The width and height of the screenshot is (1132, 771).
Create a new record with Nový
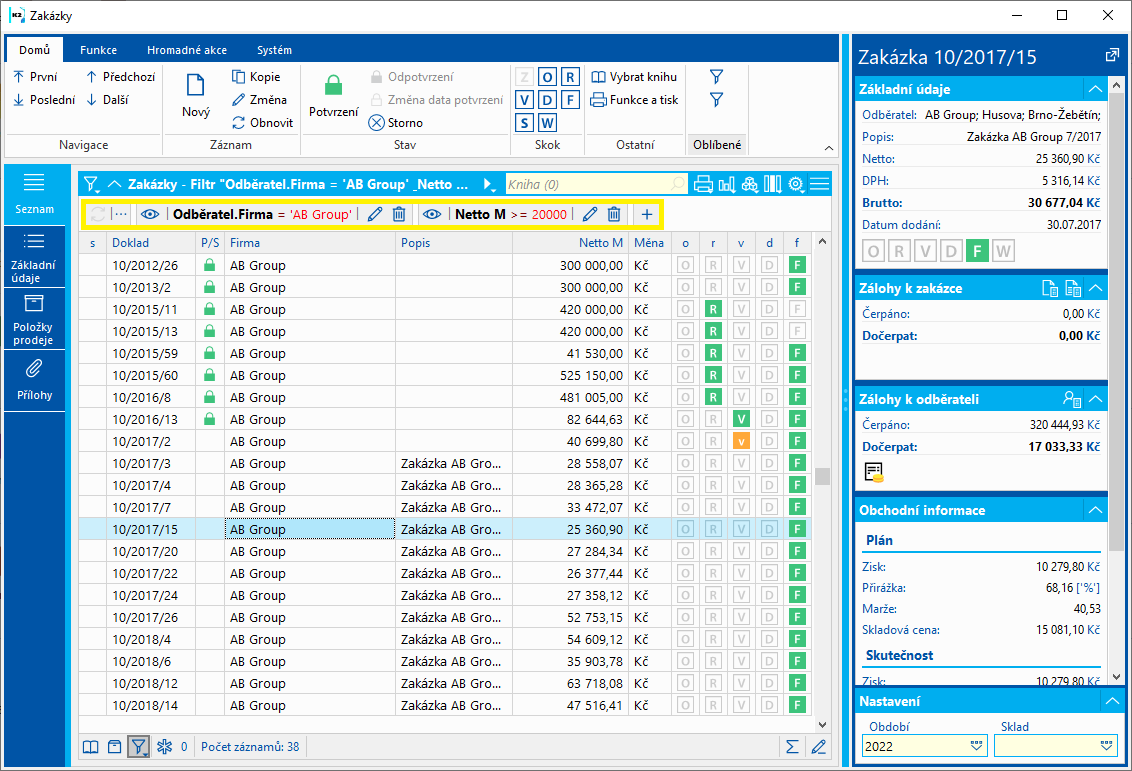(x=196, y=96)
